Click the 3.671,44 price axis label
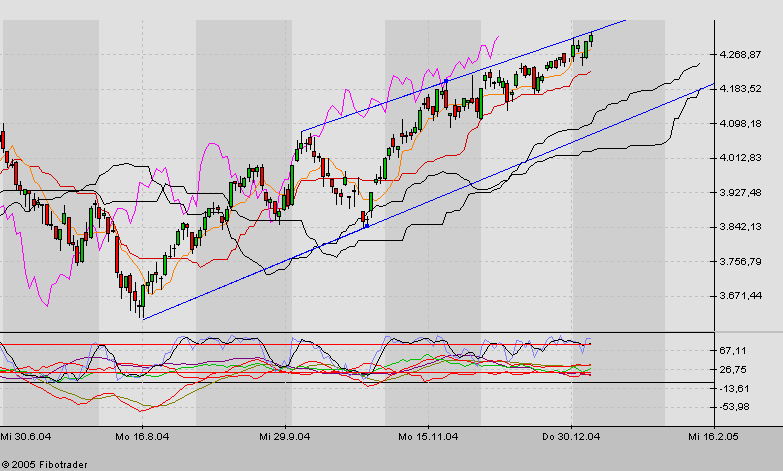The height and width of the screenshot is (471, 783). tap(741, 296)
